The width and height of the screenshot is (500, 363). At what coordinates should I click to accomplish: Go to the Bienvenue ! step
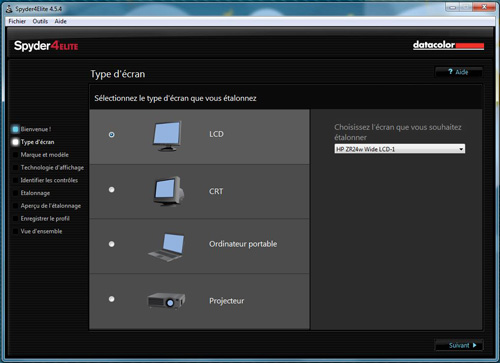coord(36,129)
